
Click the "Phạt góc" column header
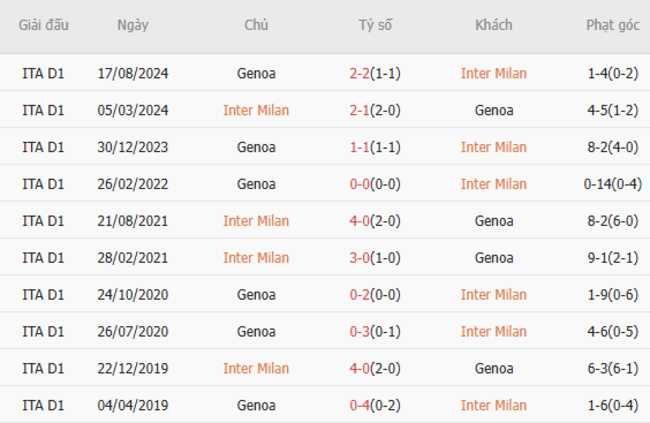tap(613, 25)
